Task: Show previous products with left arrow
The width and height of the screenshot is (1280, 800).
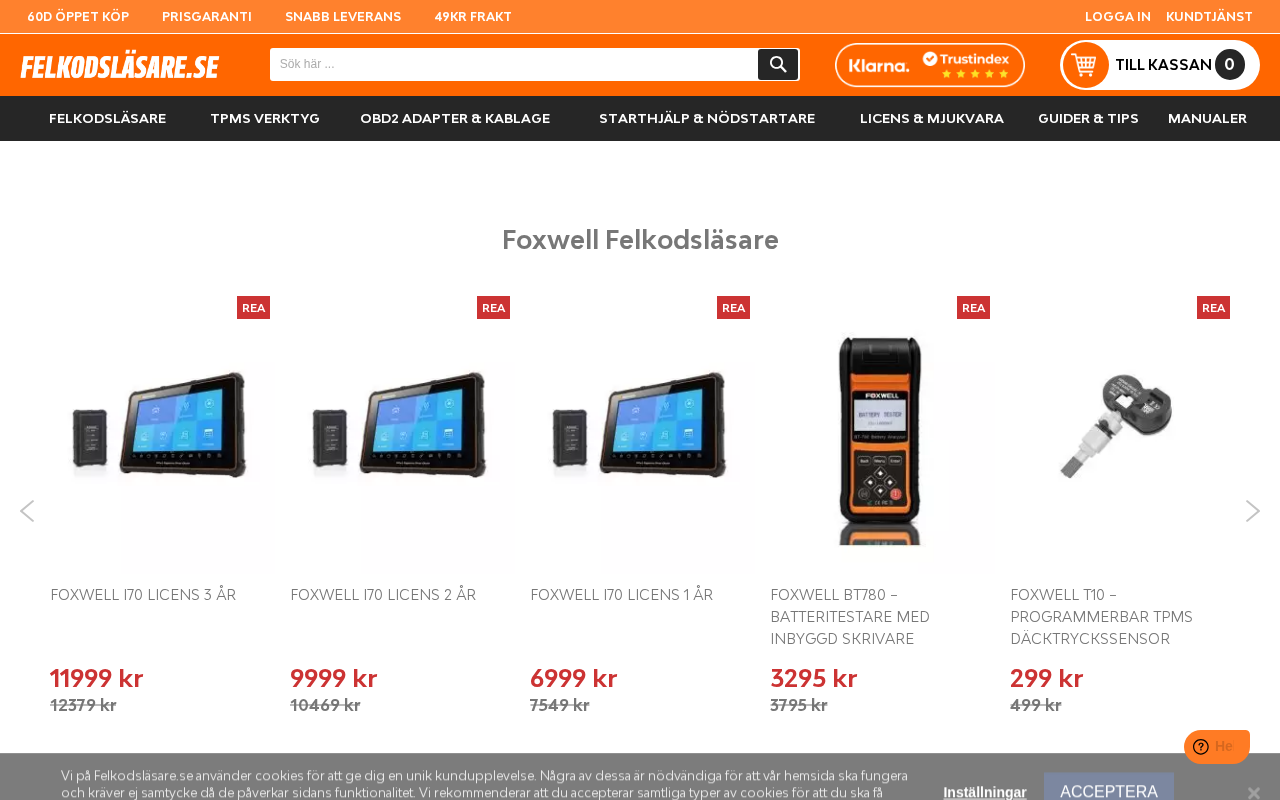Action: coord(27,511)
